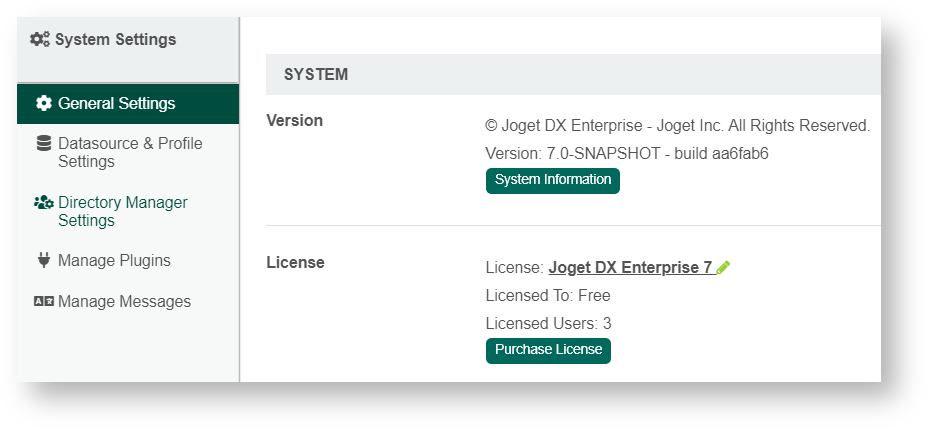This screenshot has width=929, height=430.
Task: Go to Datasource & Profile Settings
Action: [x=130, y=153]
